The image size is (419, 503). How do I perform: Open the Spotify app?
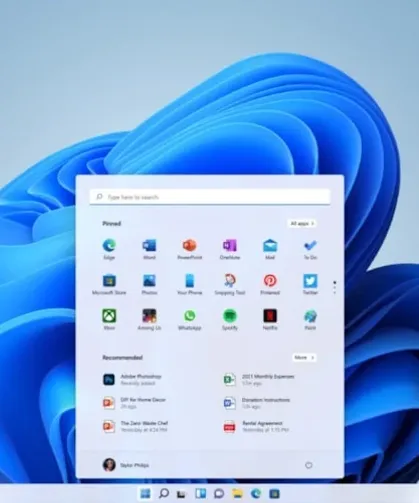click(230, 319)
